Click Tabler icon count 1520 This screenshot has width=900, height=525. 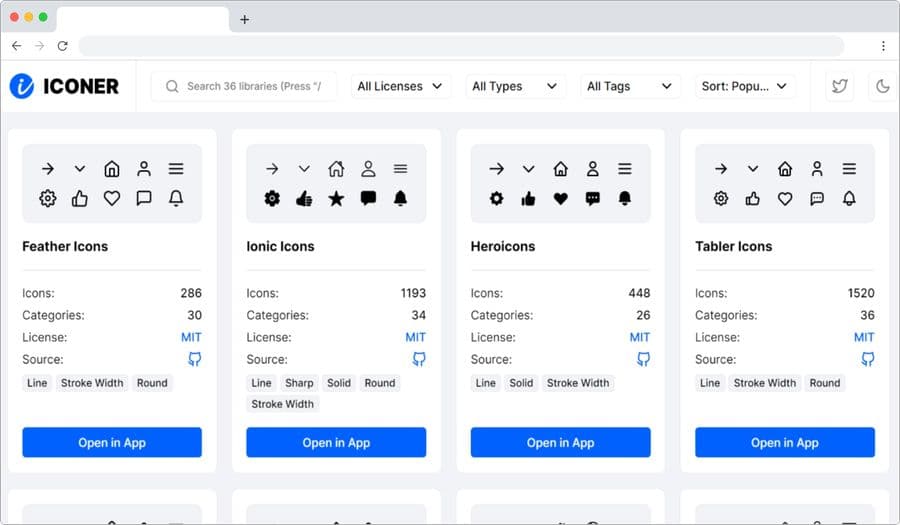tap(861, 293)
